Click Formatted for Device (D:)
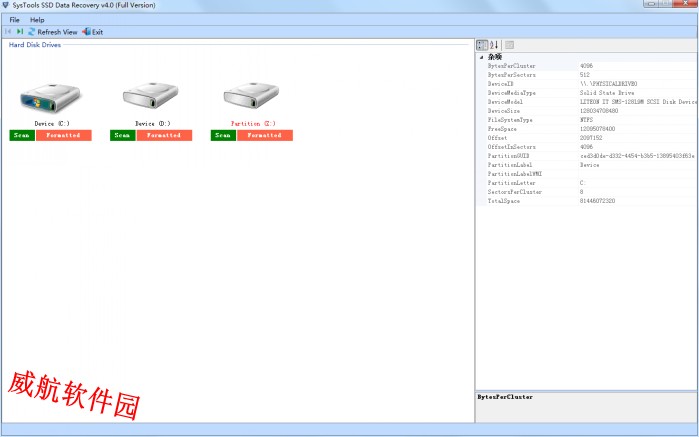The image size is (699, 437). click(x=164, y=135)
